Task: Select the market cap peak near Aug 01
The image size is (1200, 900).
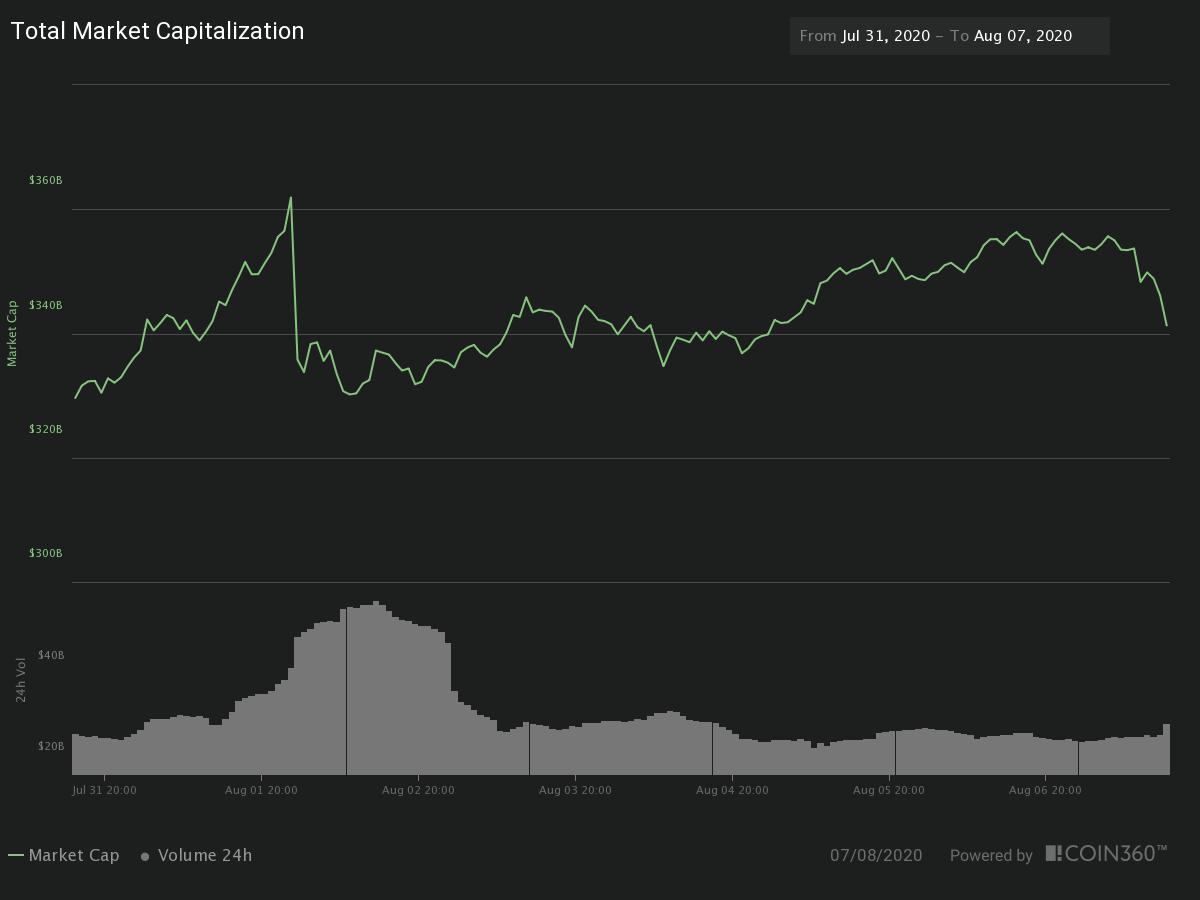Action: [x=291, y=198]
